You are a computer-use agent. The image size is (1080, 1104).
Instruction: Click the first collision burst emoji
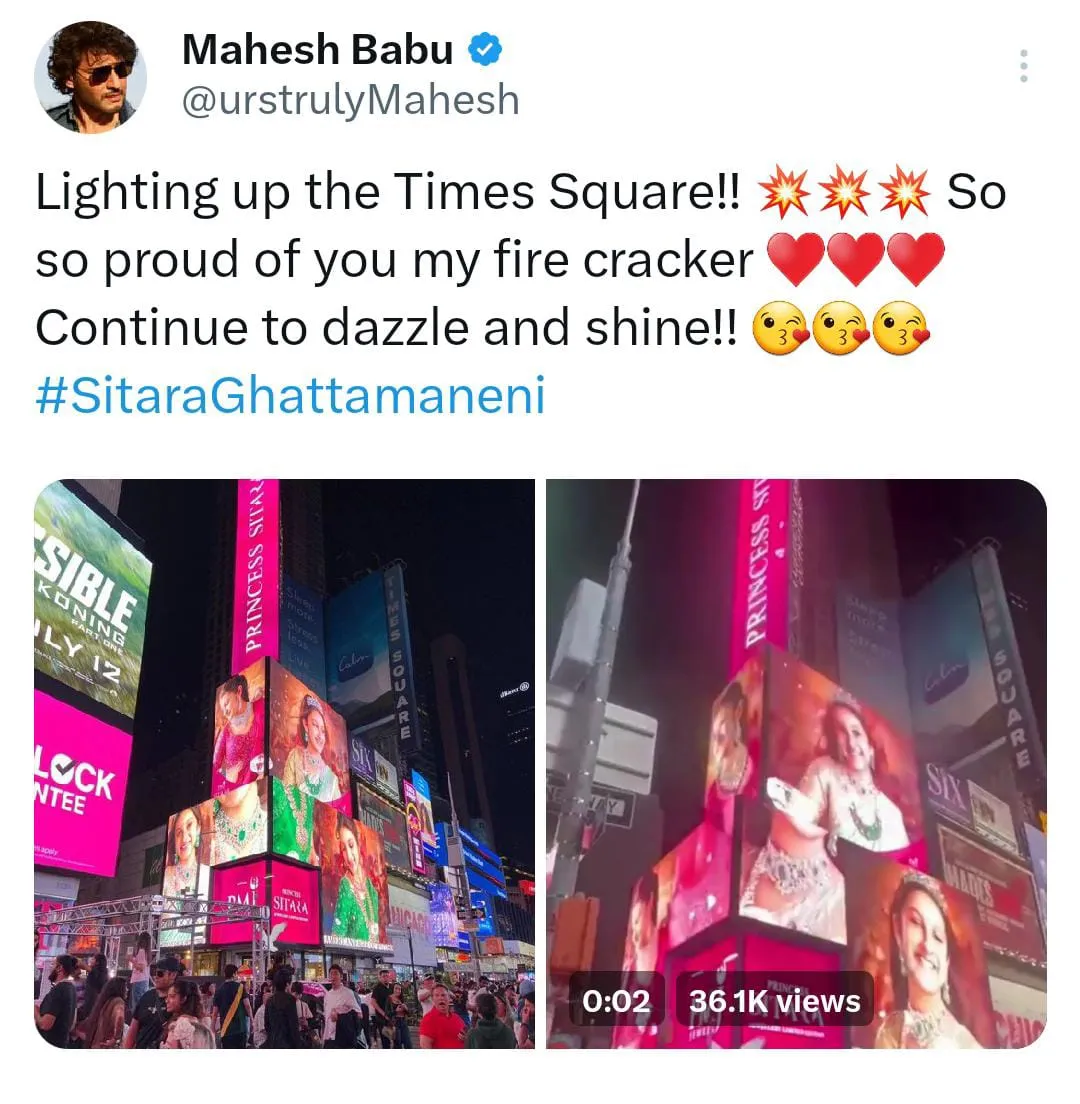785,192
